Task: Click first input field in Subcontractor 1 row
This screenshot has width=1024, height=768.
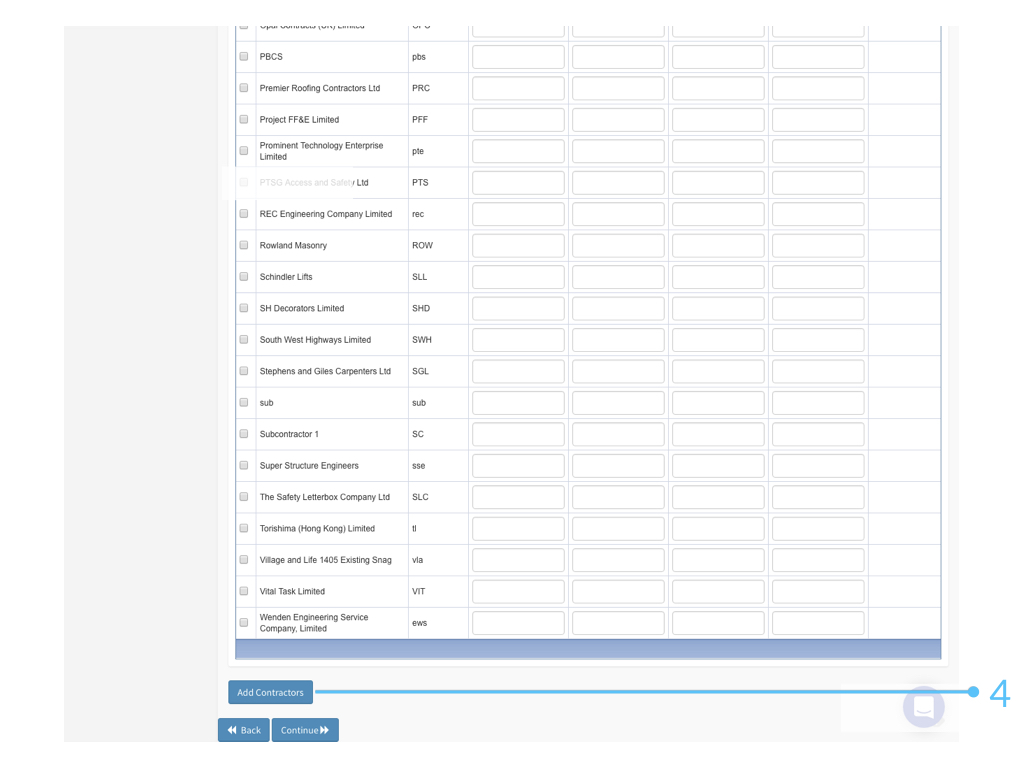Action: tap(519, 434)
